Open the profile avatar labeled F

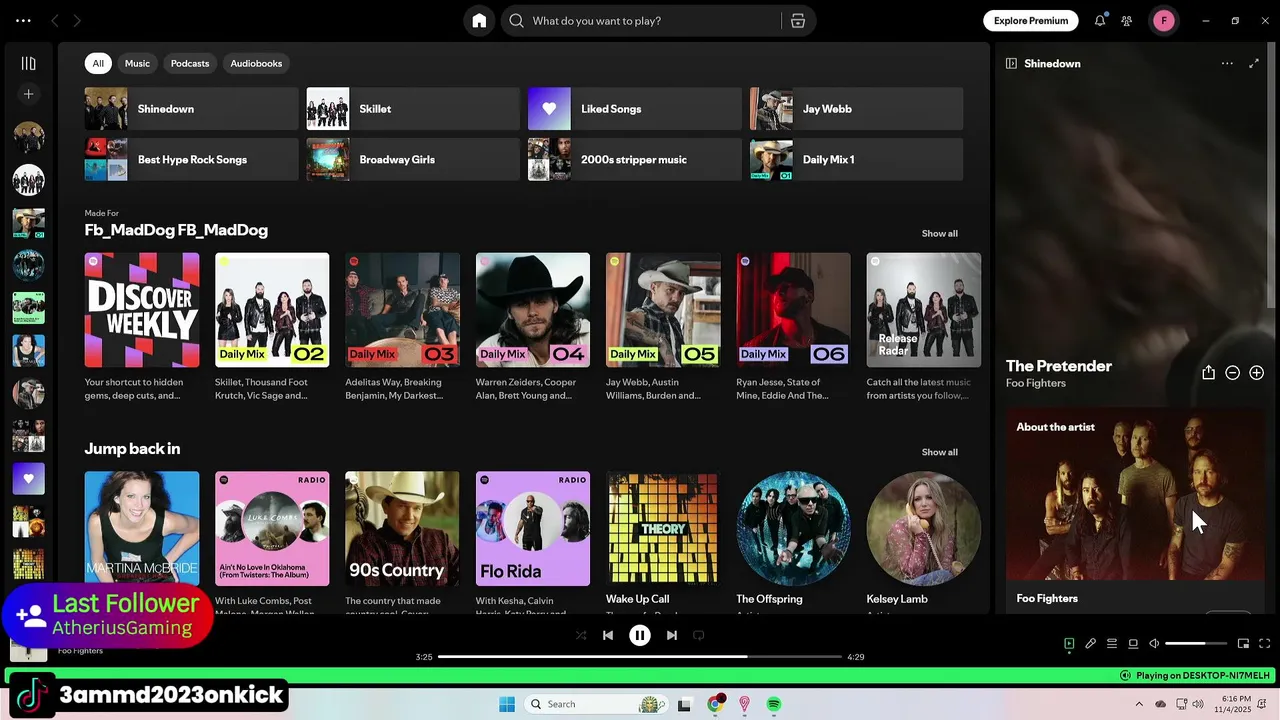point(1164,21)
